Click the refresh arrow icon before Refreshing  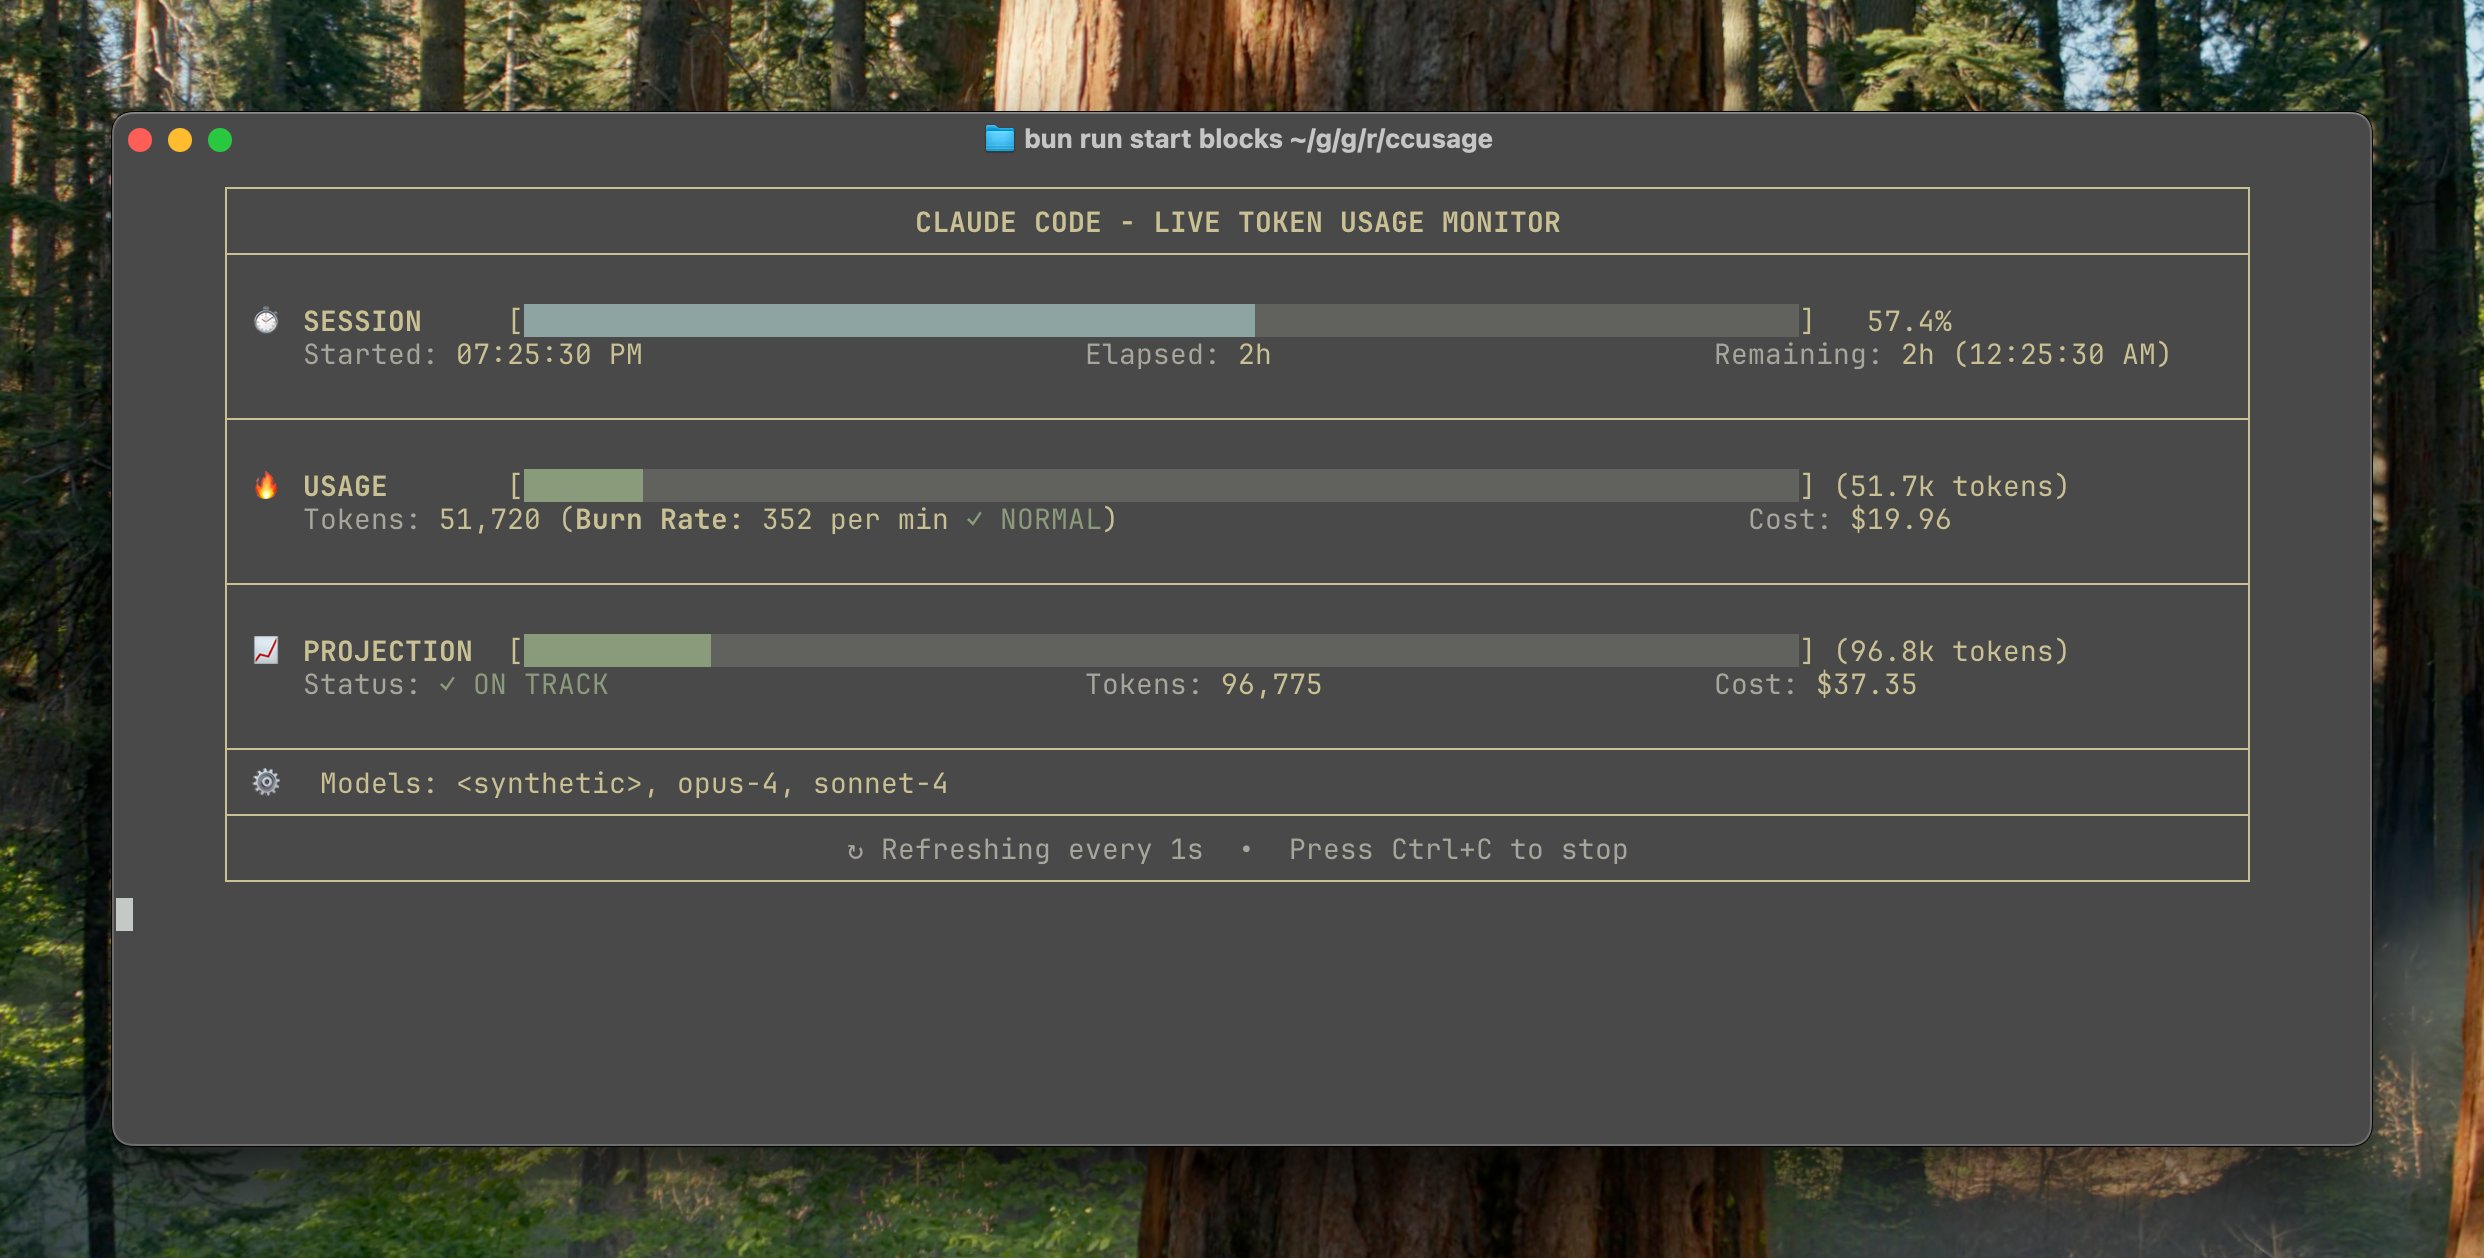tap(855, 851)
